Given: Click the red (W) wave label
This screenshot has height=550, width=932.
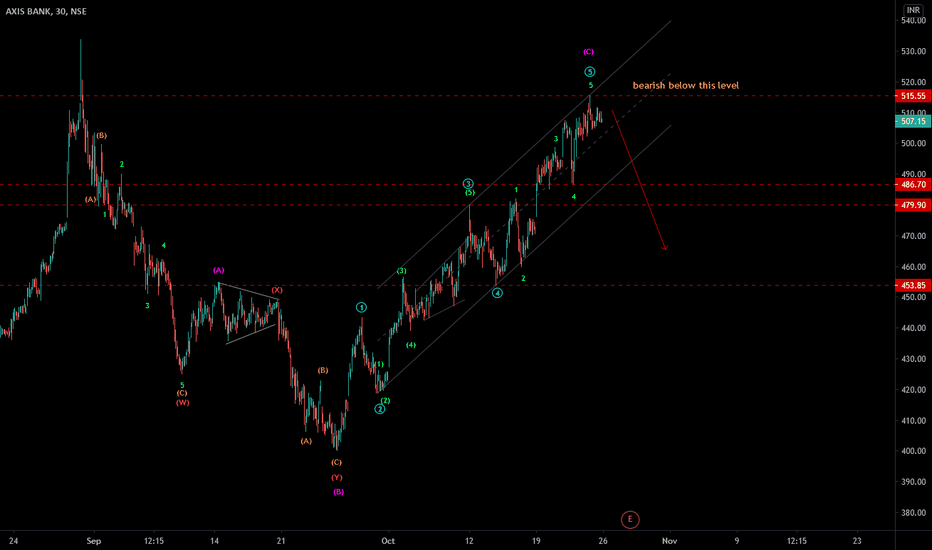Looking at the screenshot, I should tap(182, 403).
